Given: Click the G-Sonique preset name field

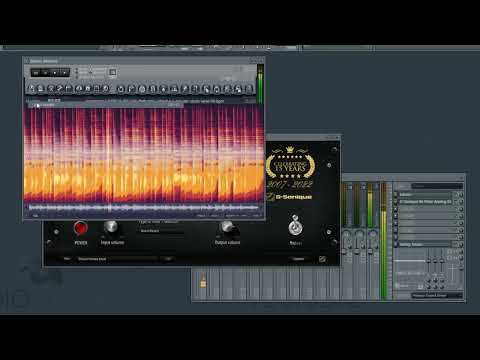Looking at the screenshot, I should pos(117,259).
